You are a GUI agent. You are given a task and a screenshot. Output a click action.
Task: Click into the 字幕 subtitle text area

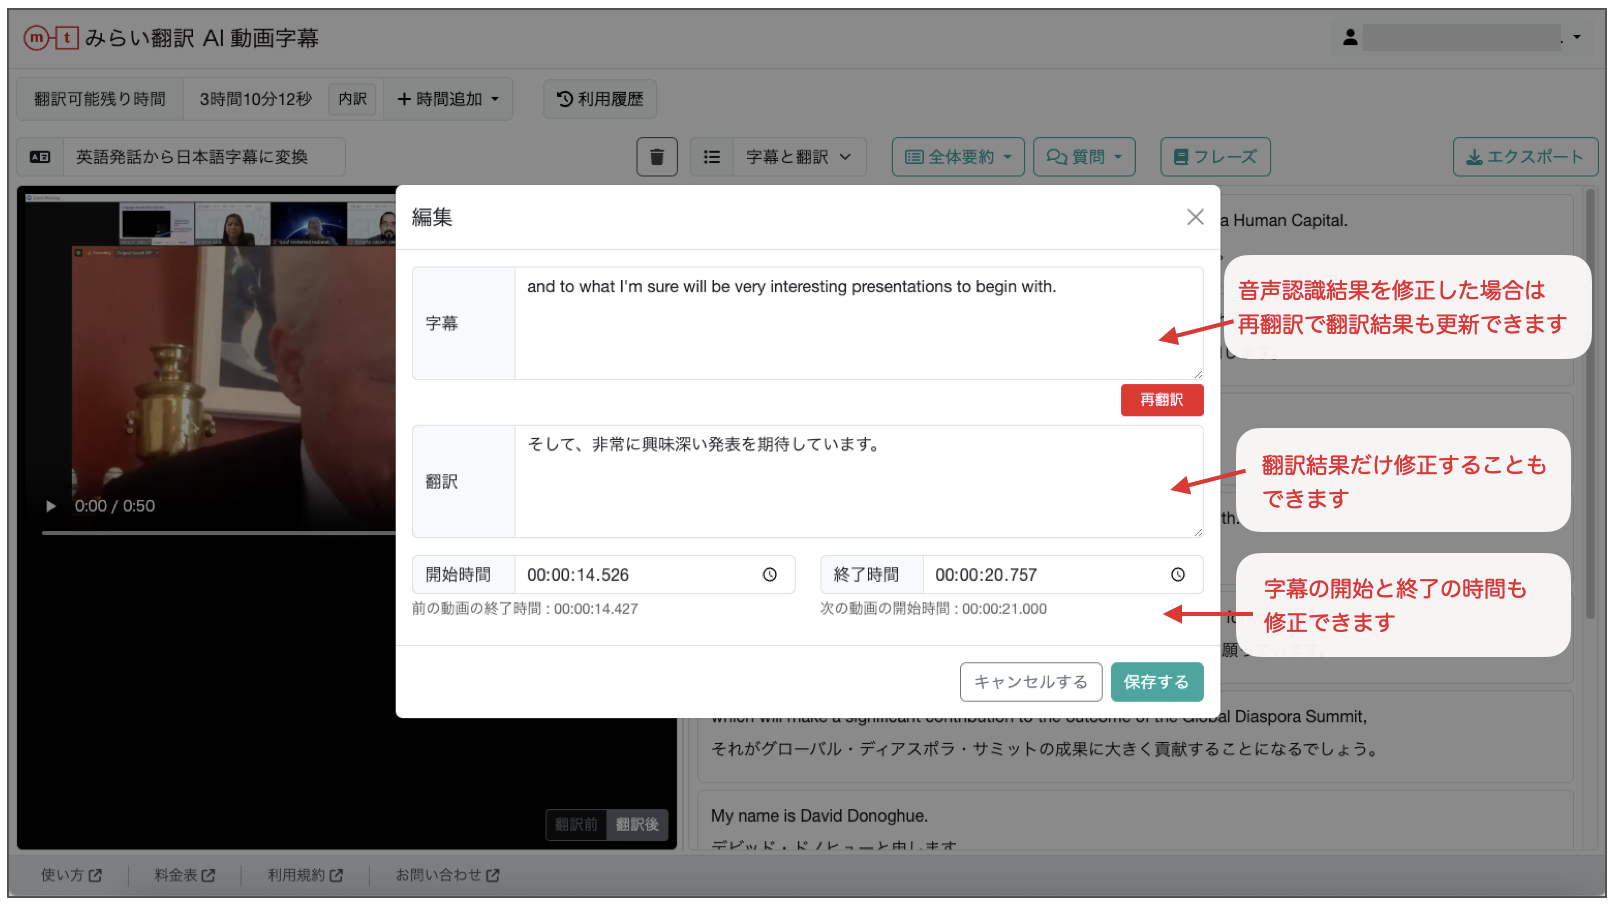click(x=858, y=323)
